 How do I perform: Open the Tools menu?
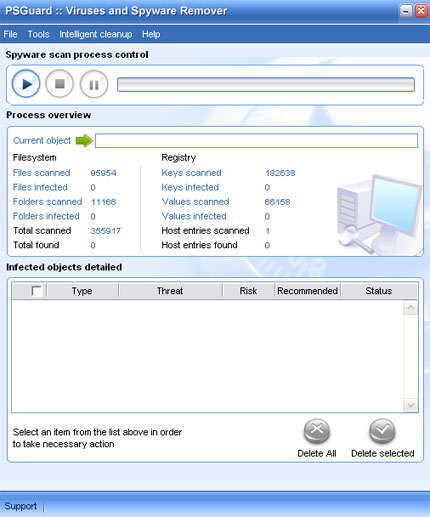click(38, 34)
